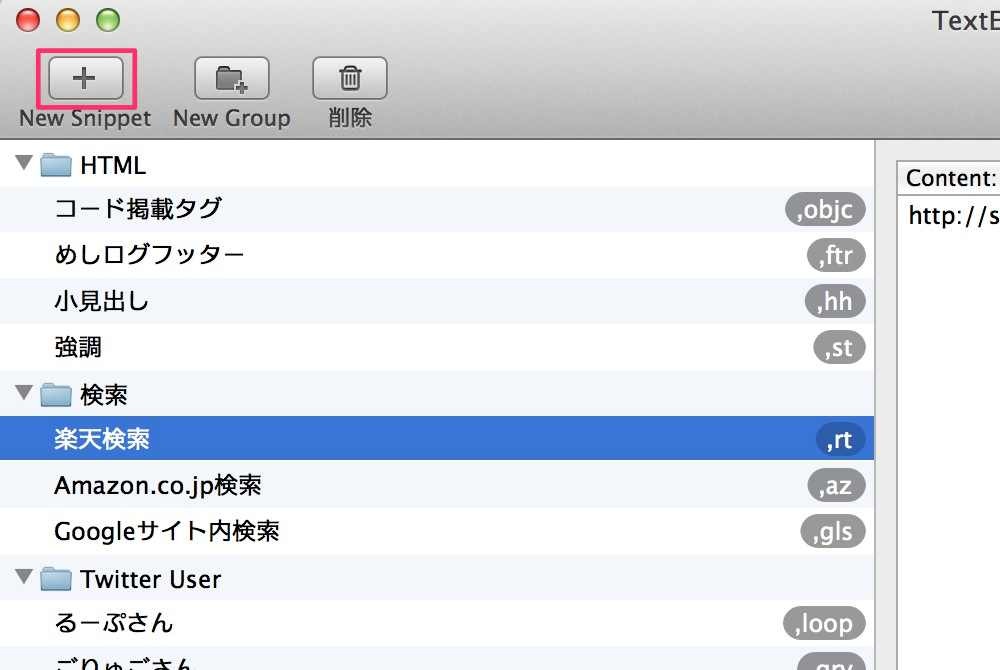The width and height of the screenshot is (1000, 670).
Task: Click the ,ftr abbreviation badge
Action: pos(836,255)
